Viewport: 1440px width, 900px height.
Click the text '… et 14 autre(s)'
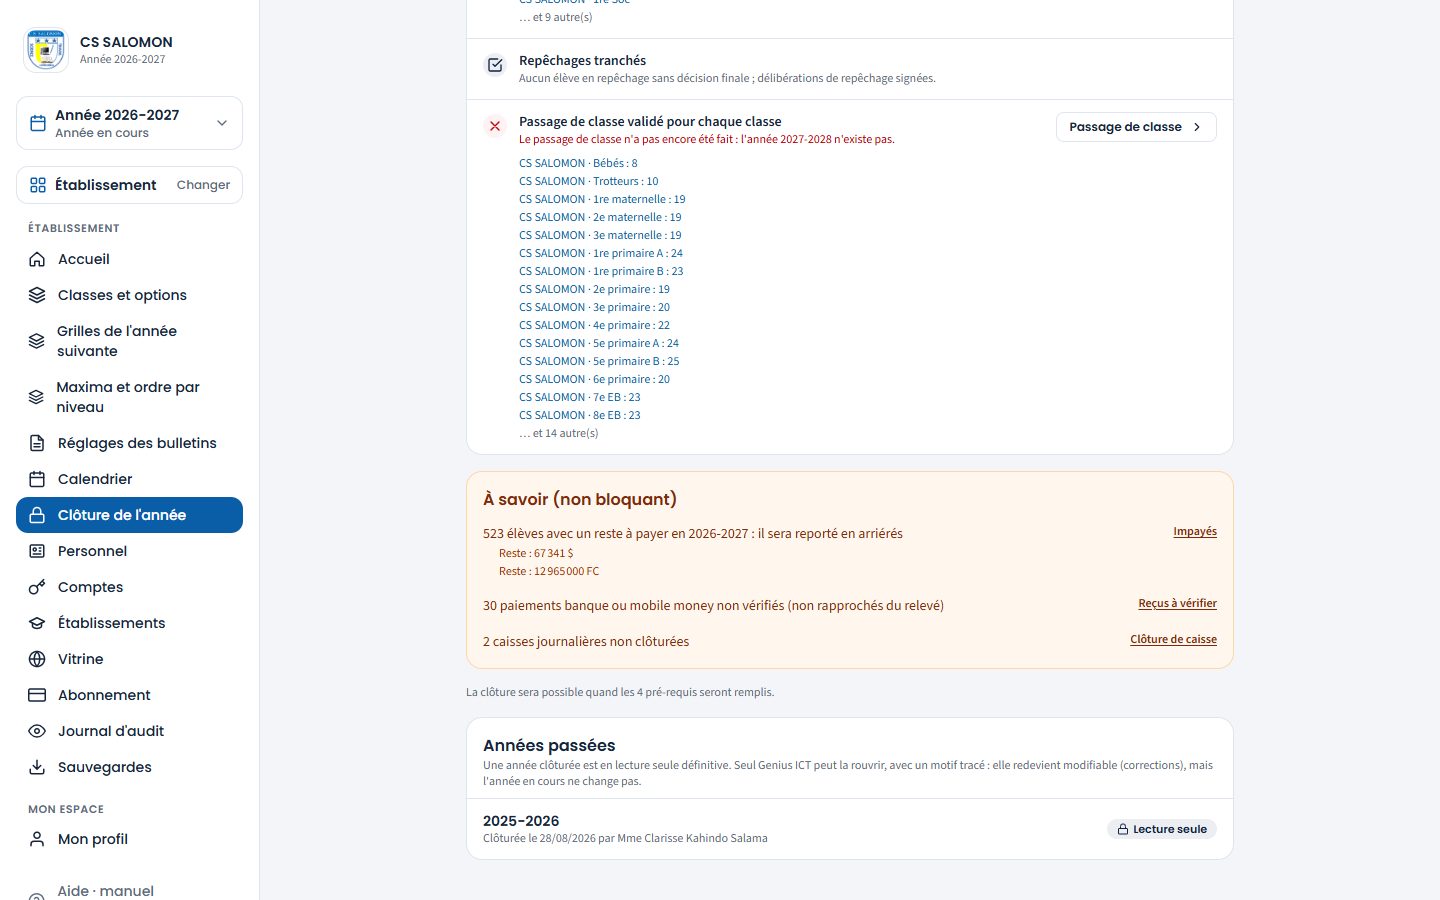pyautogui.click(x=559, y=433)
